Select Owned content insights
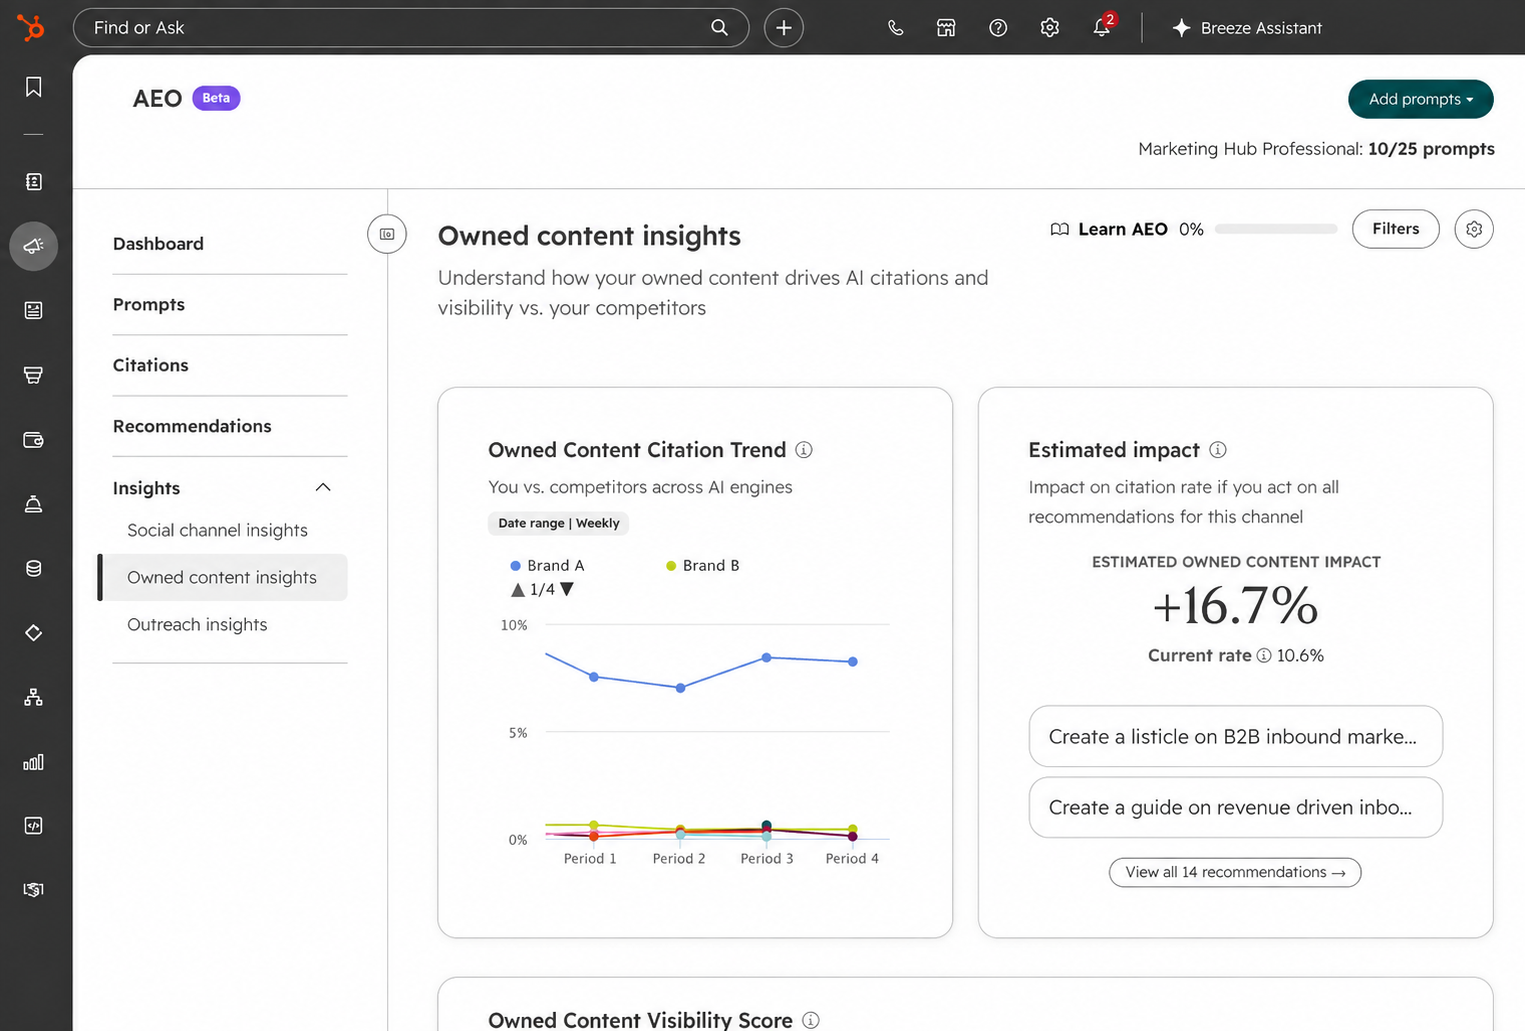 (x=224, y=578)
